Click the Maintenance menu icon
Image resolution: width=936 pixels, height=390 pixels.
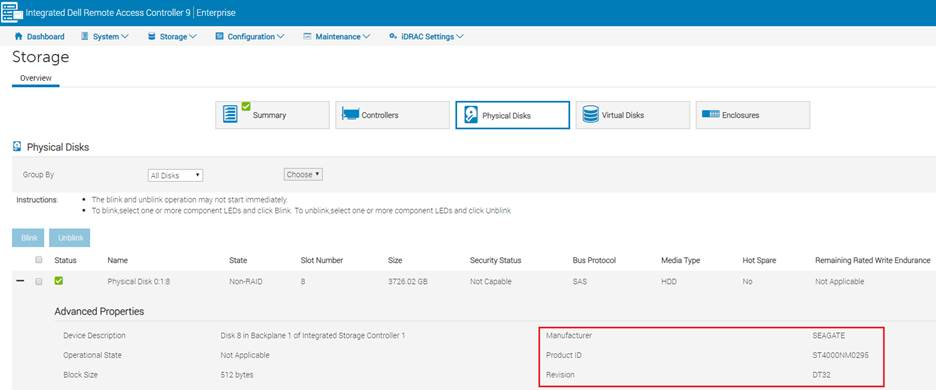point(307,36)
